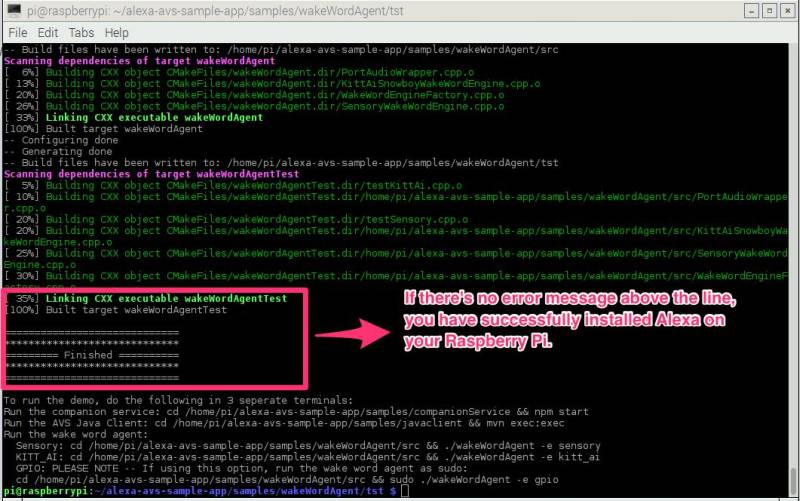Minimize the terminal window
The width and height of the screenshot is (800, 501).
pos(751,11)
